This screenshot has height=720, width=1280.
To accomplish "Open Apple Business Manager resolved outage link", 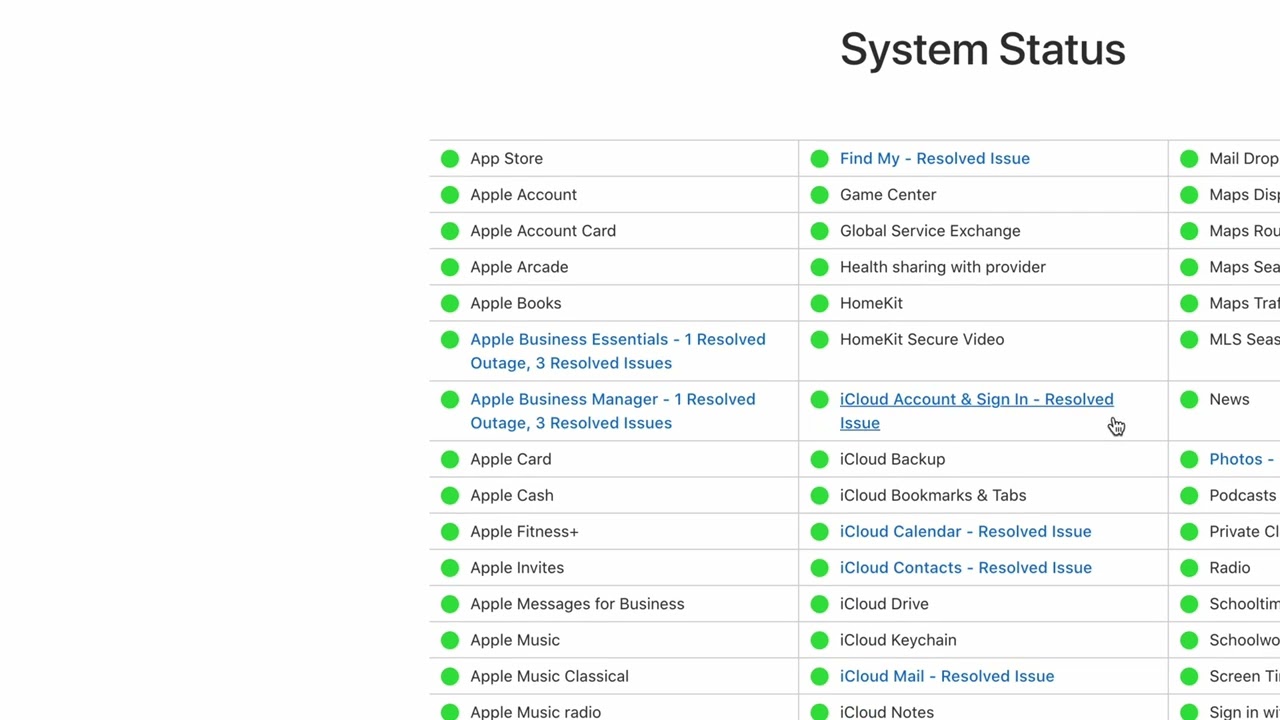I will [613, 411].
